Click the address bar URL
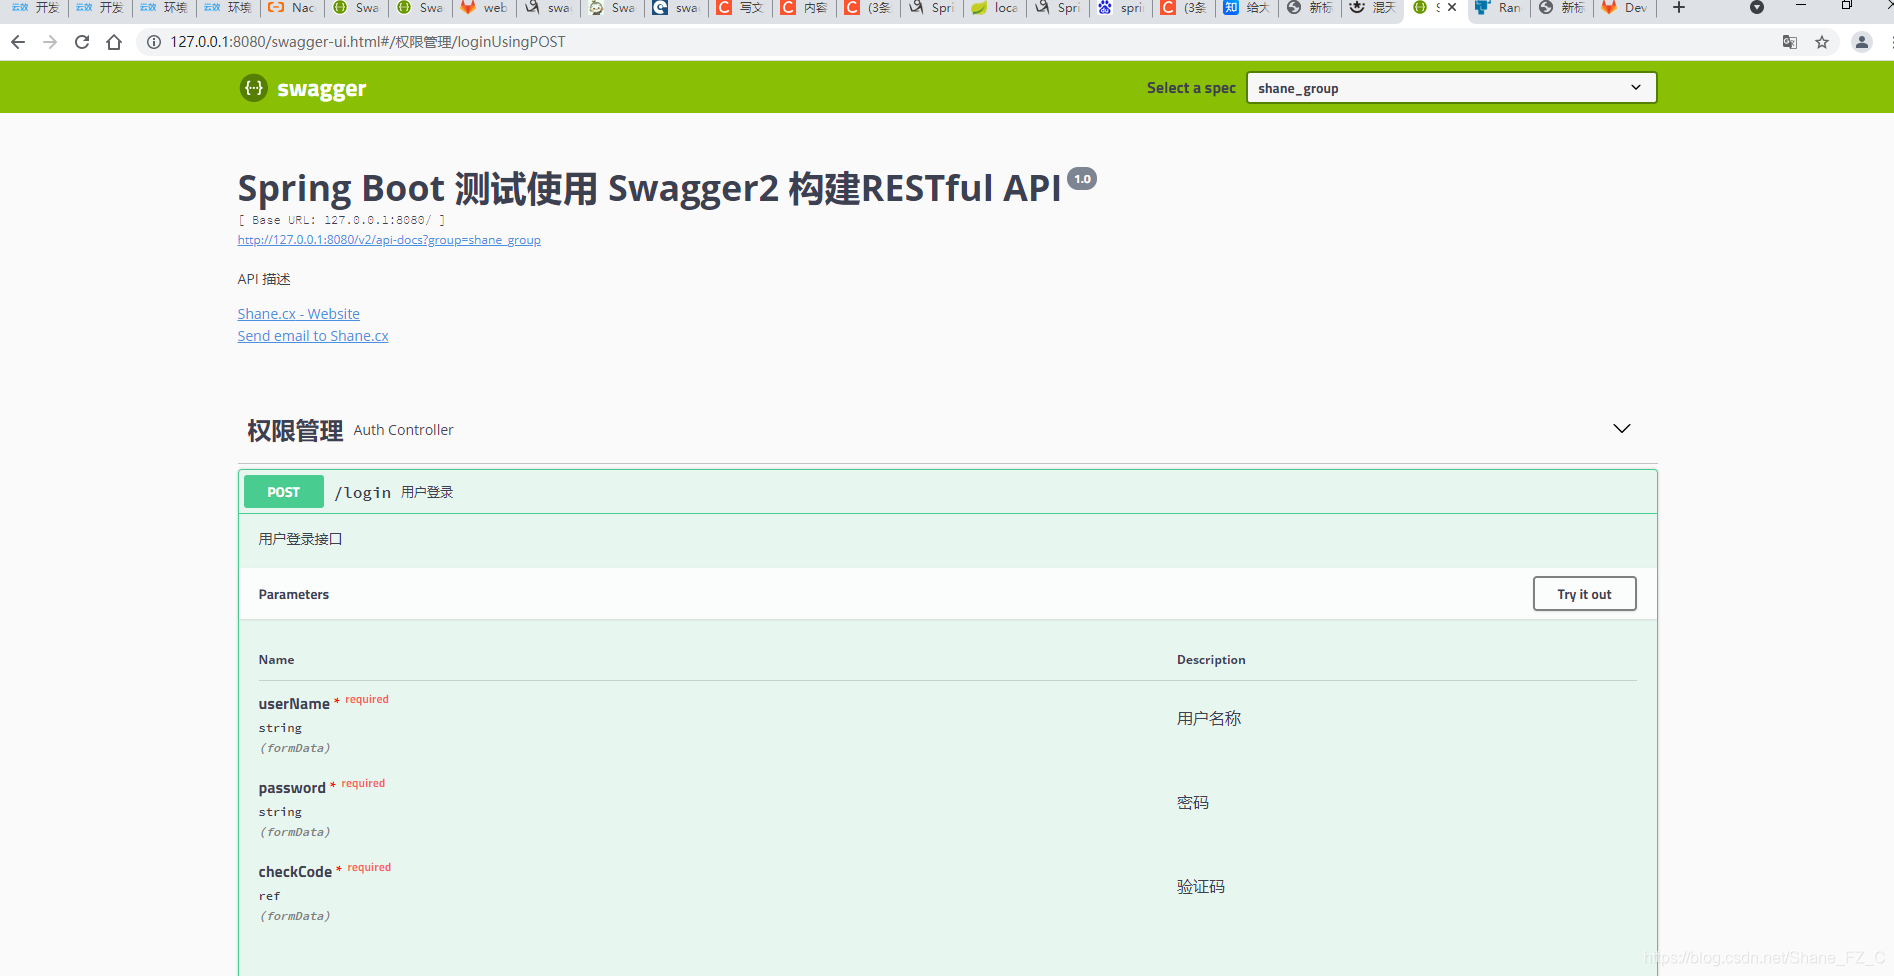The image size is (1894, 976). pos(367,42)
